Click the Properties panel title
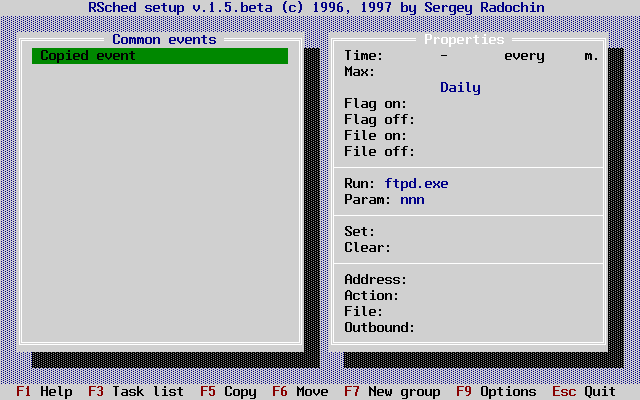The image size is (640, 400). click(x=464, y=40)
